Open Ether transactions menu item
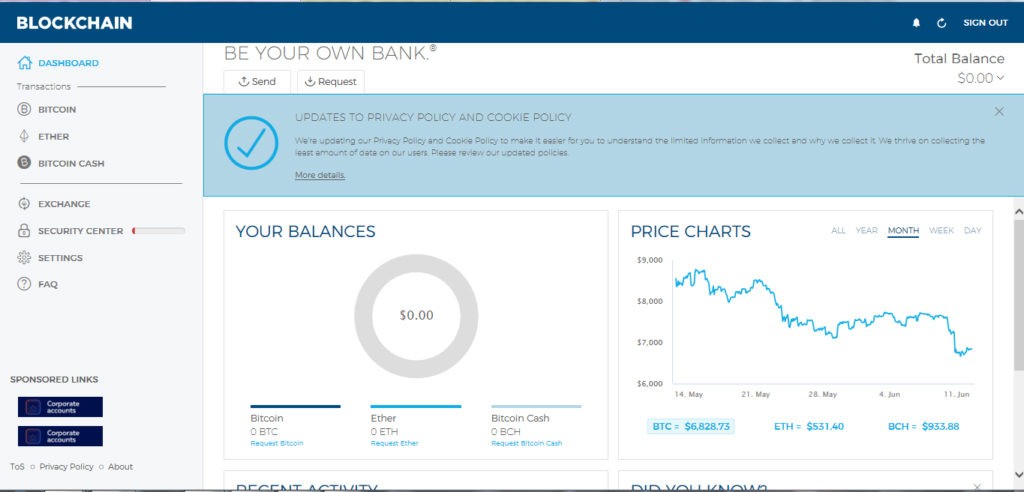This screenshot has height=492, width=1024. (x=54, y=137)
